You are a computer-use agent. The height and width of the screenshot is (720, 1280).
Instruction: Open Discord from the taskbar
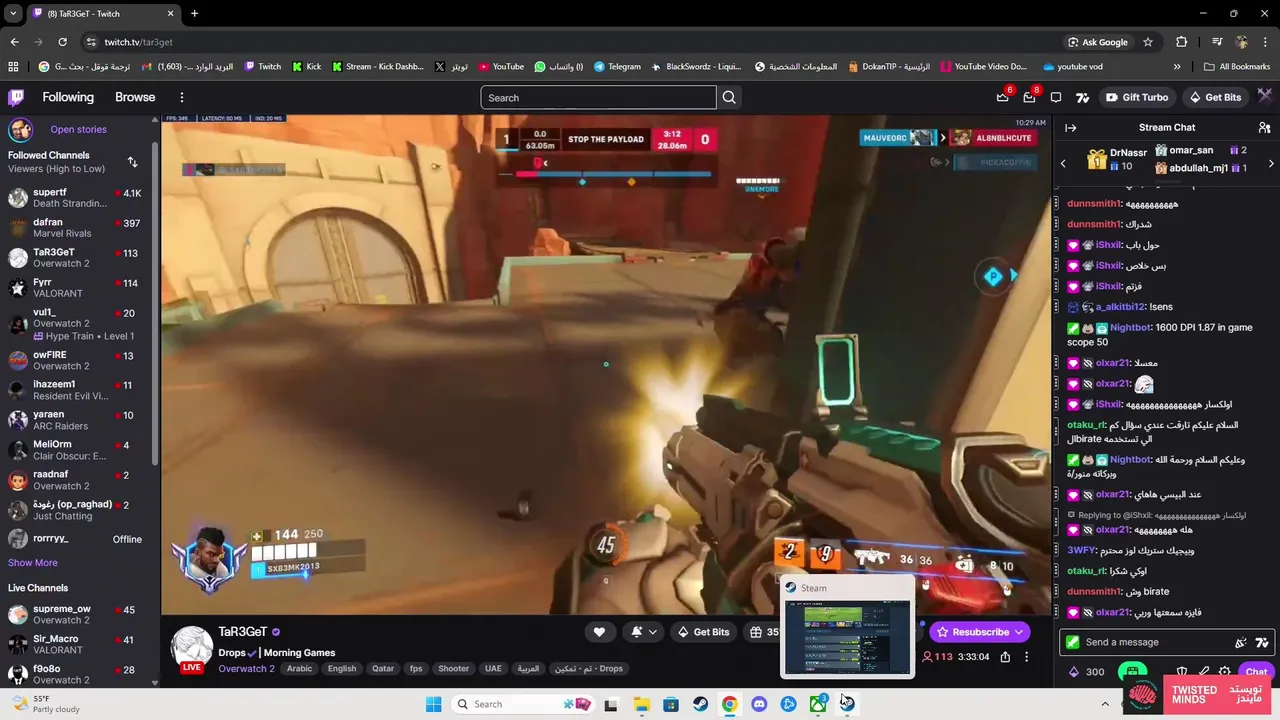point(759,704)
